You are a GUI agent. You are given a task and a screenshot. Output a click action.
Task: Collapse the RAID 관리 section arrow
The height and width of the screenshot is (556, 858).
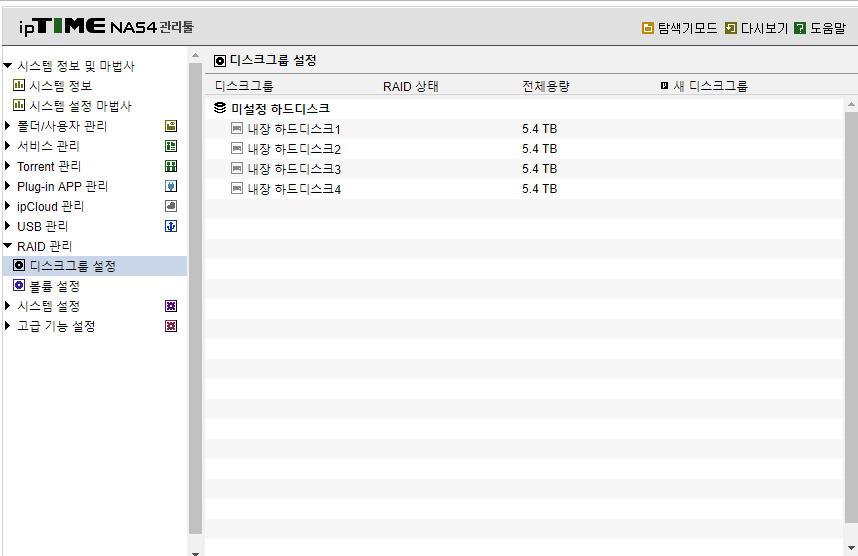(8, 246)
